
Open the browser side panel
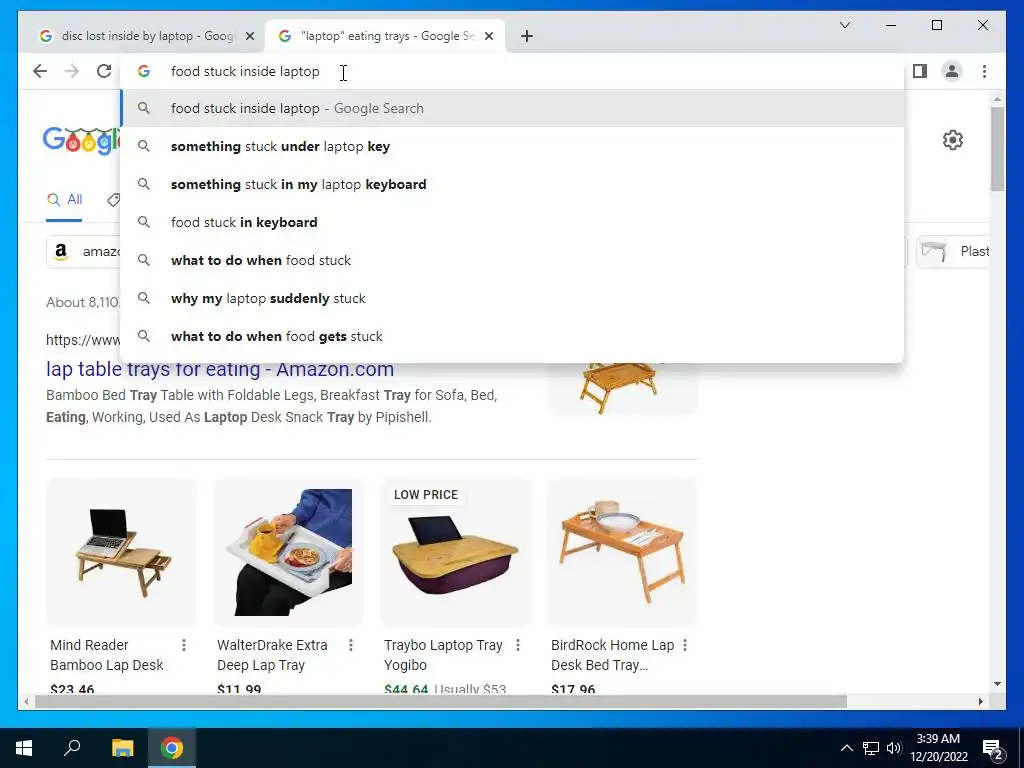pyautogui.click(x=920, y=71)
